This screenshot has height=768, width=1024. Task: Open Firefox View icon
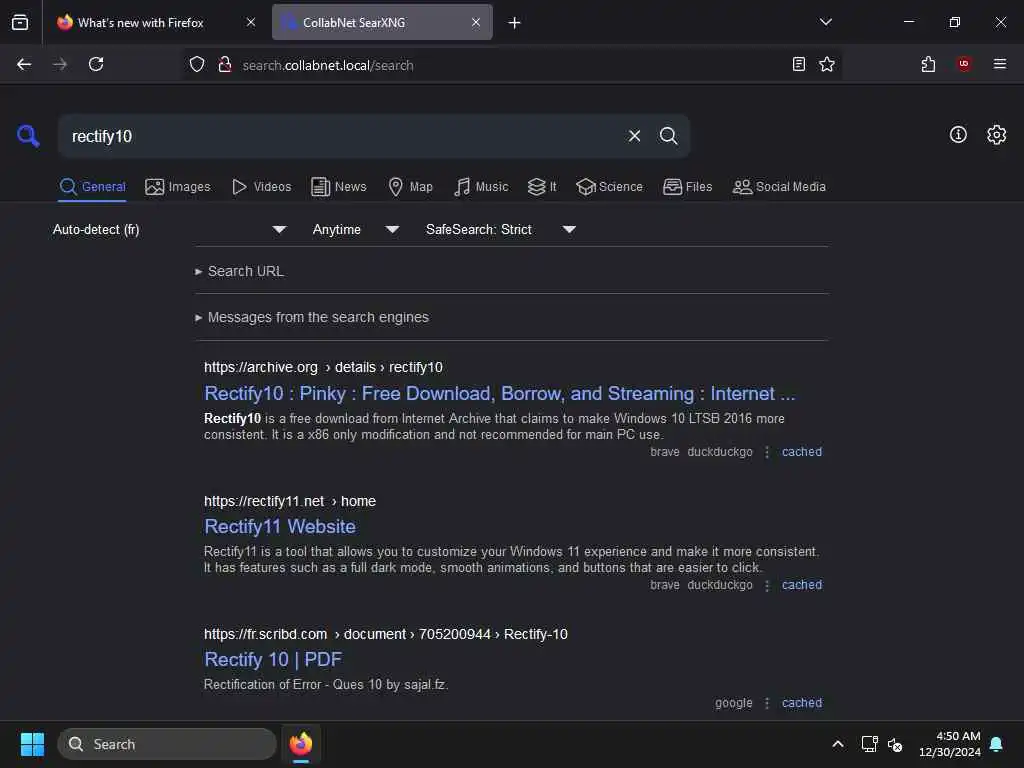20,22
